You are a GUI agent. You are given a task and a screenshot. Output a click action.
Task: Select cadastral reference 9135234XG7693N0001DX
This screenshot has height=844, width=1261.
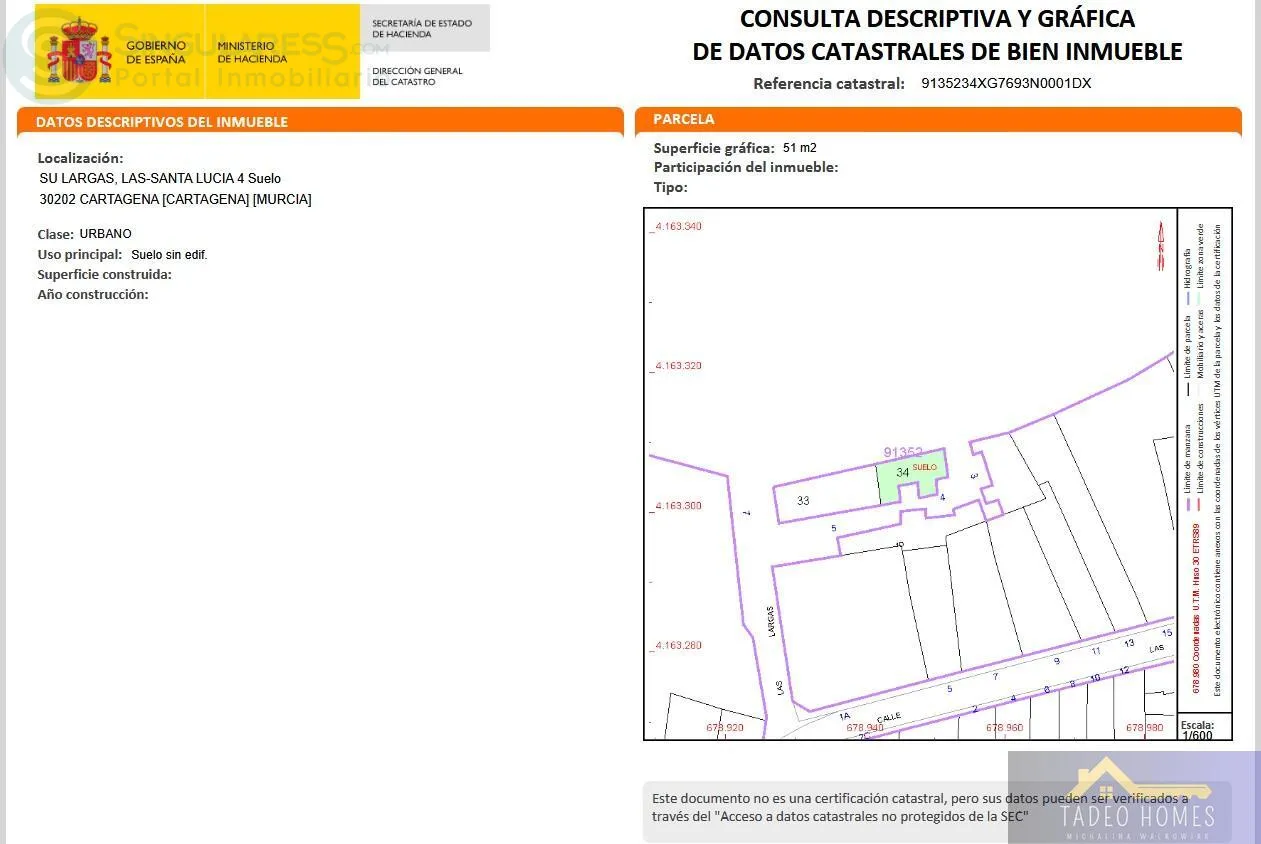pos(1006,84)
